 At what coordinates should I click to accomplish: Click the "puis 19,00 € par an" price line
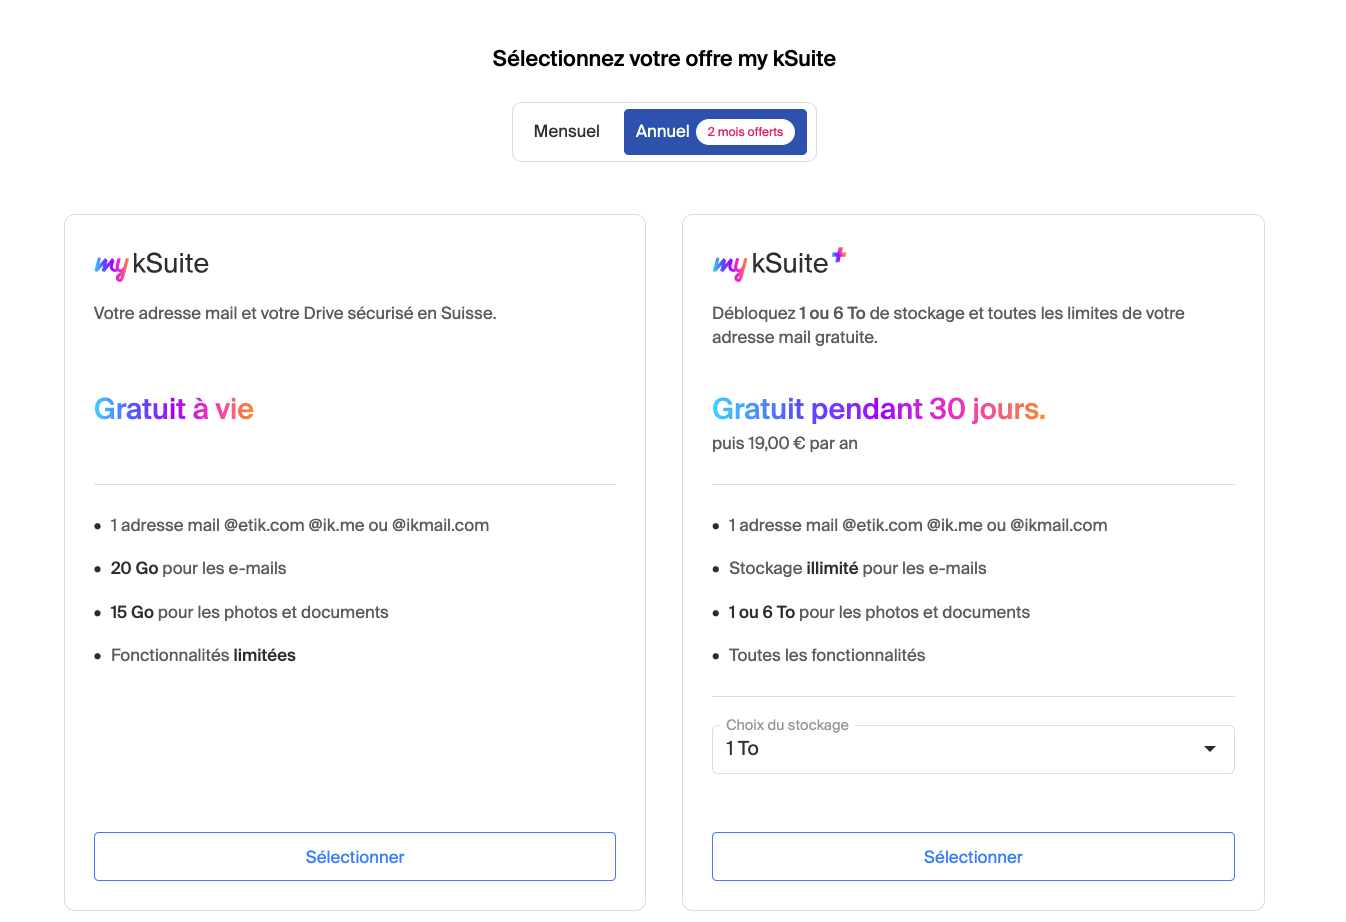(x=785, y=443)
